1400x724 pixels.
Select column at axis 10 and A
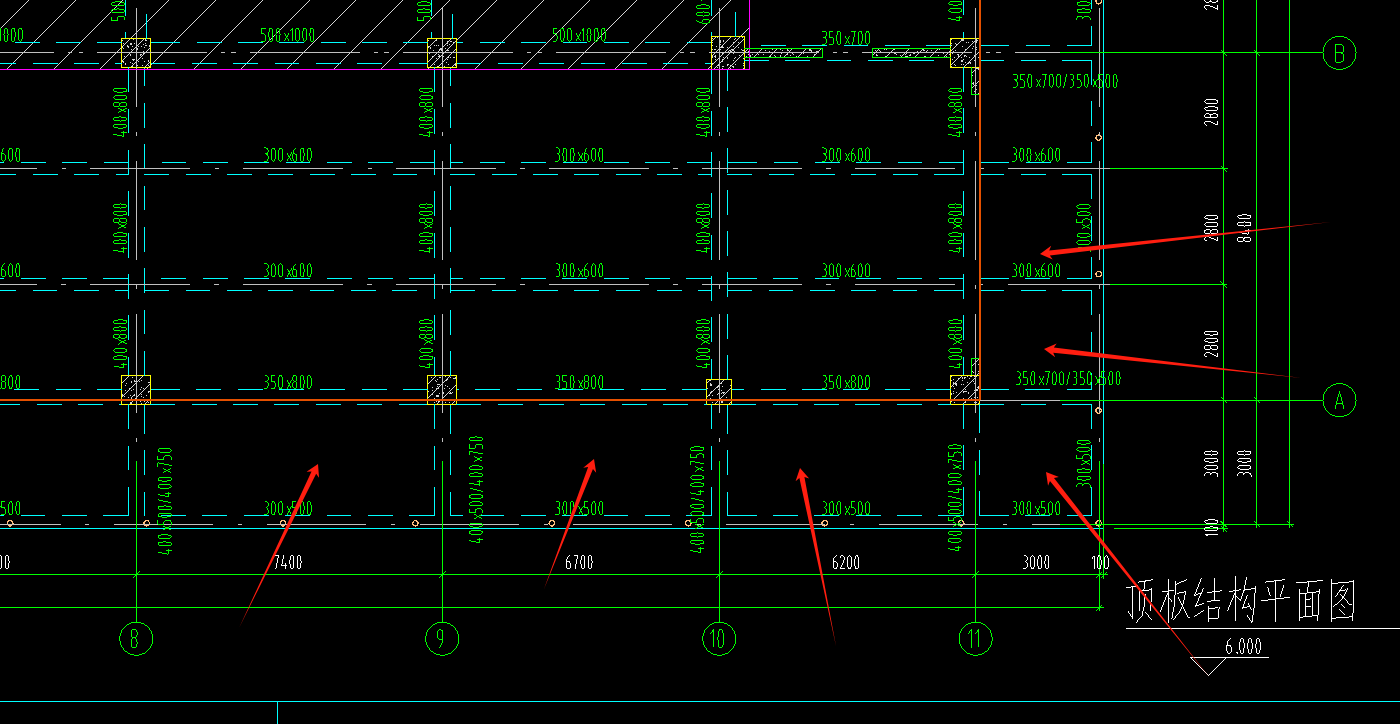coord(719,391)
